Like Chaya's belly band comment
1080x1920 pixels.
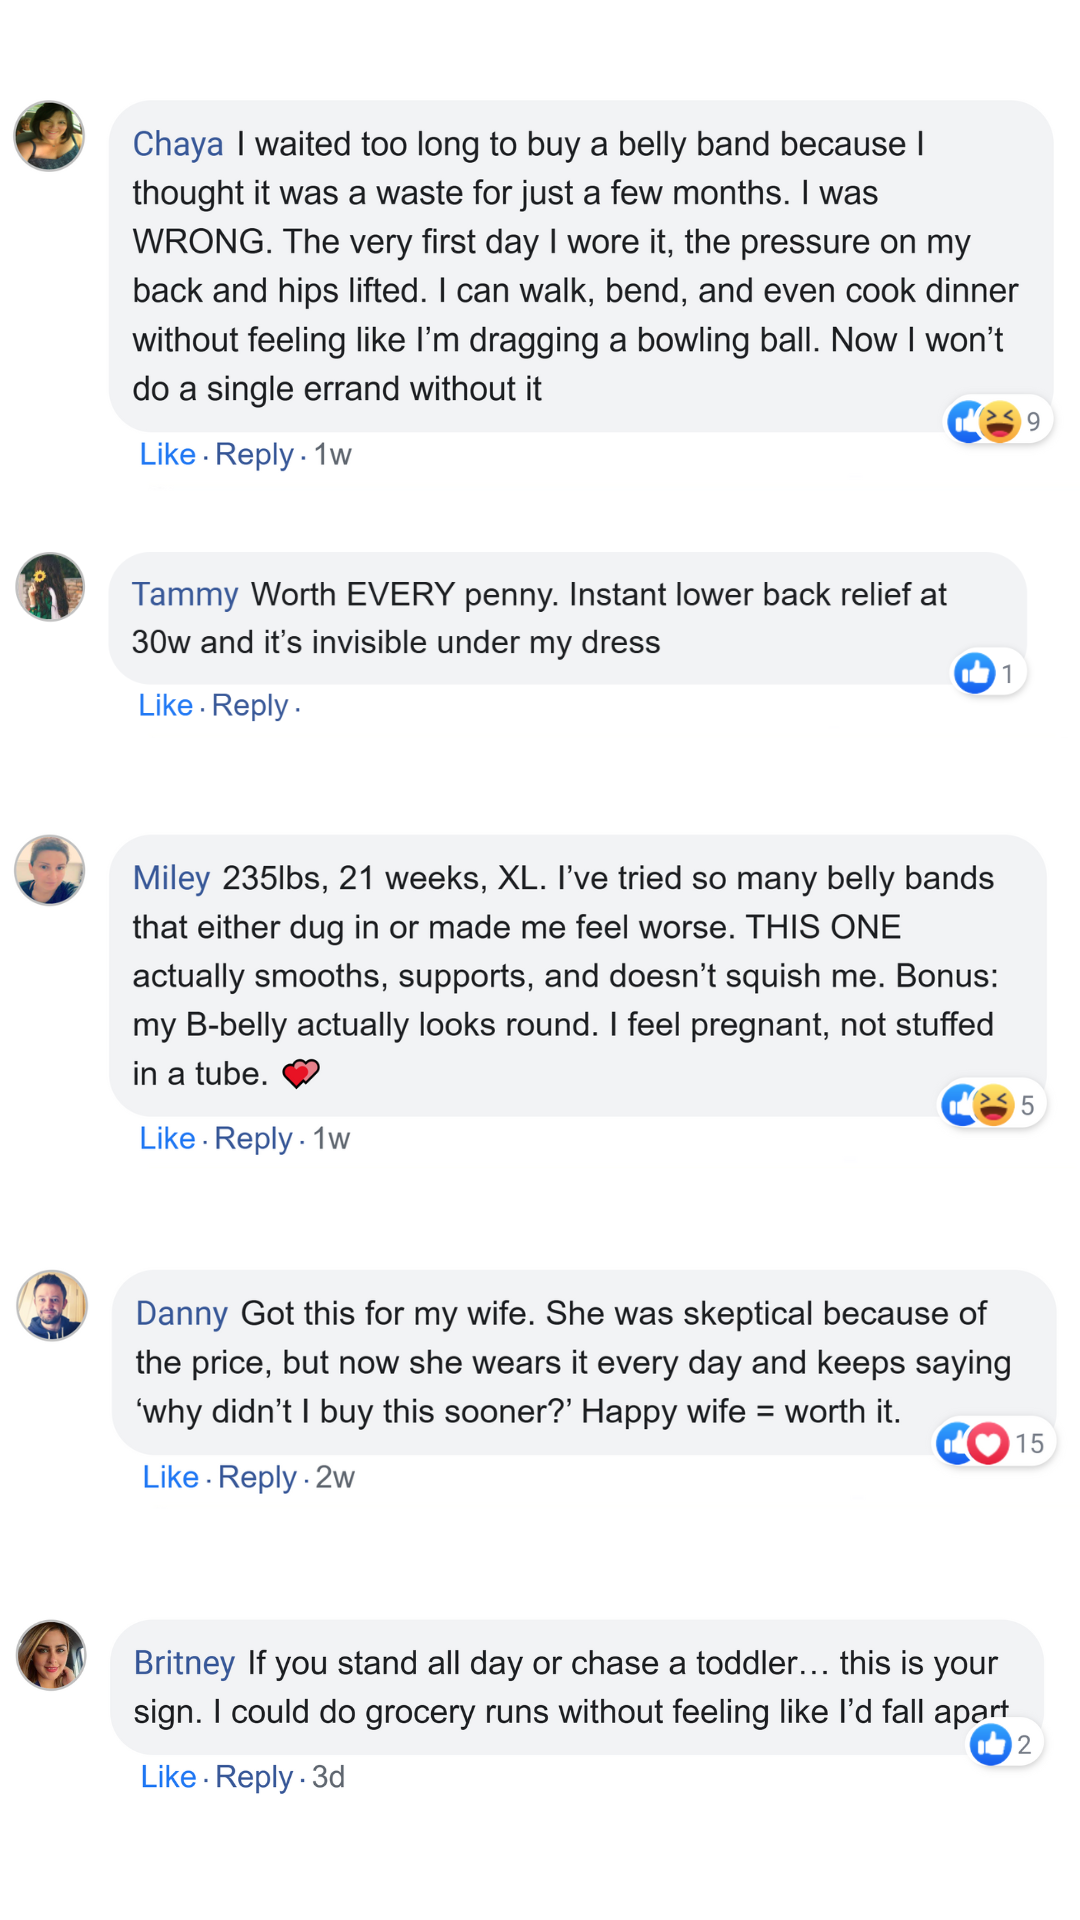[167, 454]
